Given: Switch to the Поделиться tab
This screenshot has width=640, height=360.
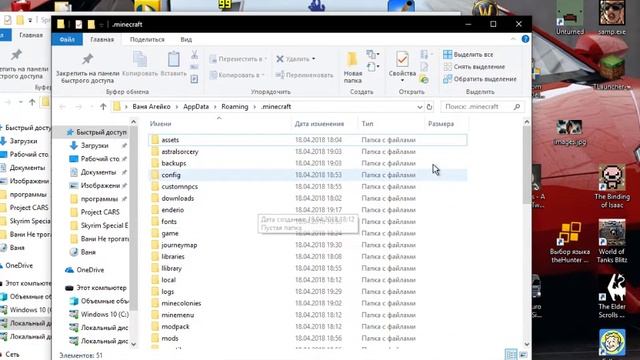Looking at the screenshot, I should point(147,40).
